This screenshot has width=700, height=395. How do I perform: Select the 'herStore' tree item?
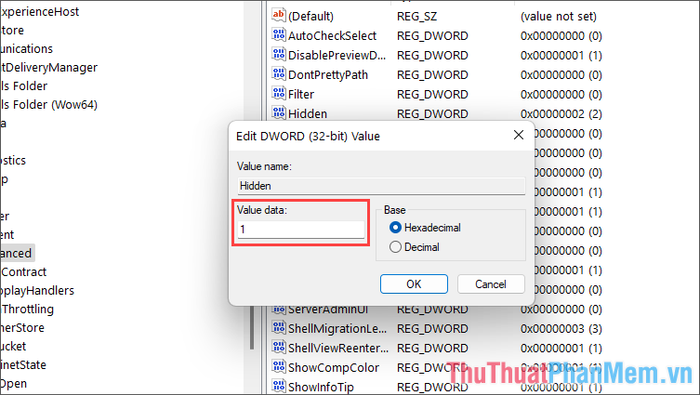tap(22, 328)
